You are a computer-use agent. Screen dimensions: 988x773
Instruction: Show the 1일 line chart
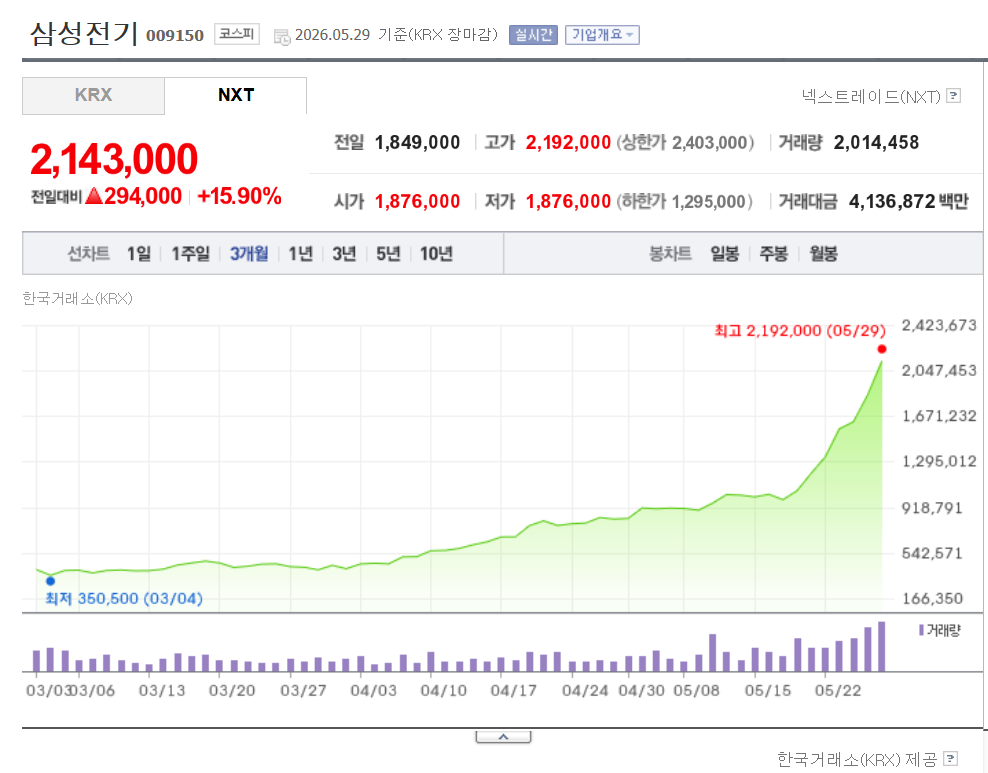tap(139, 253)
